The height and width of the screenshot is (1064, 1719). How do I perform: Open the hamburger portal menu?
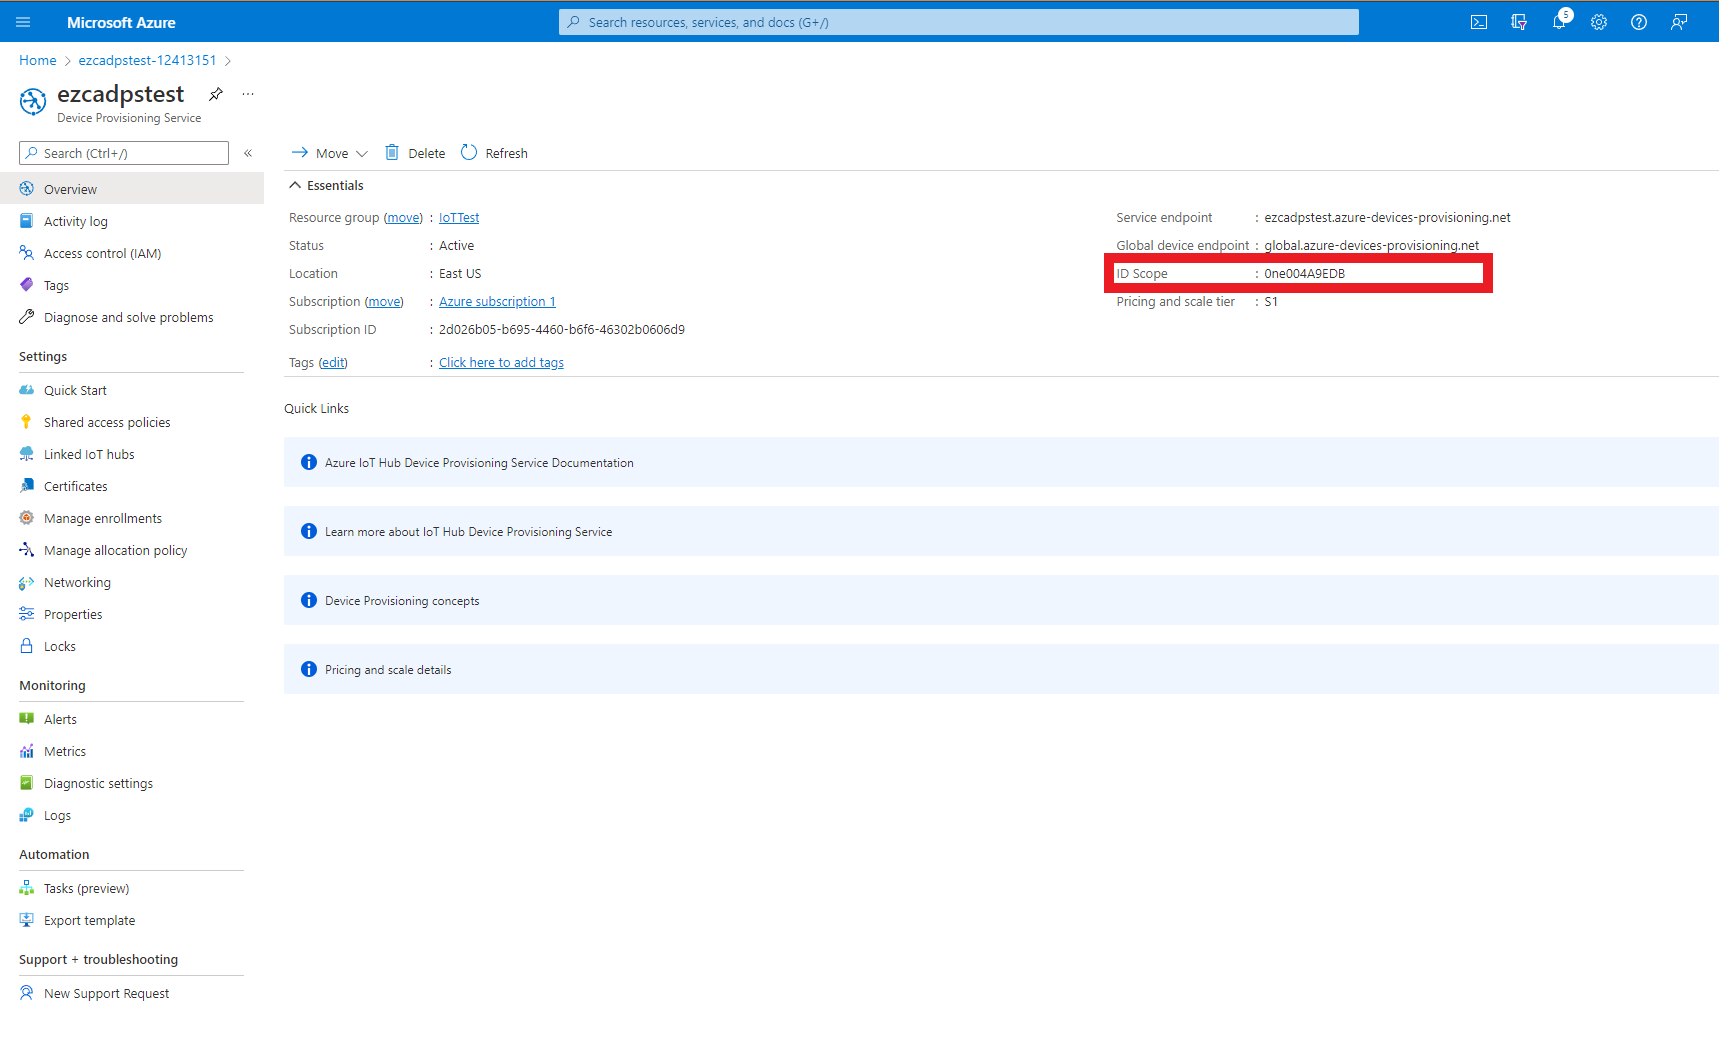click(x=23, y=22)
